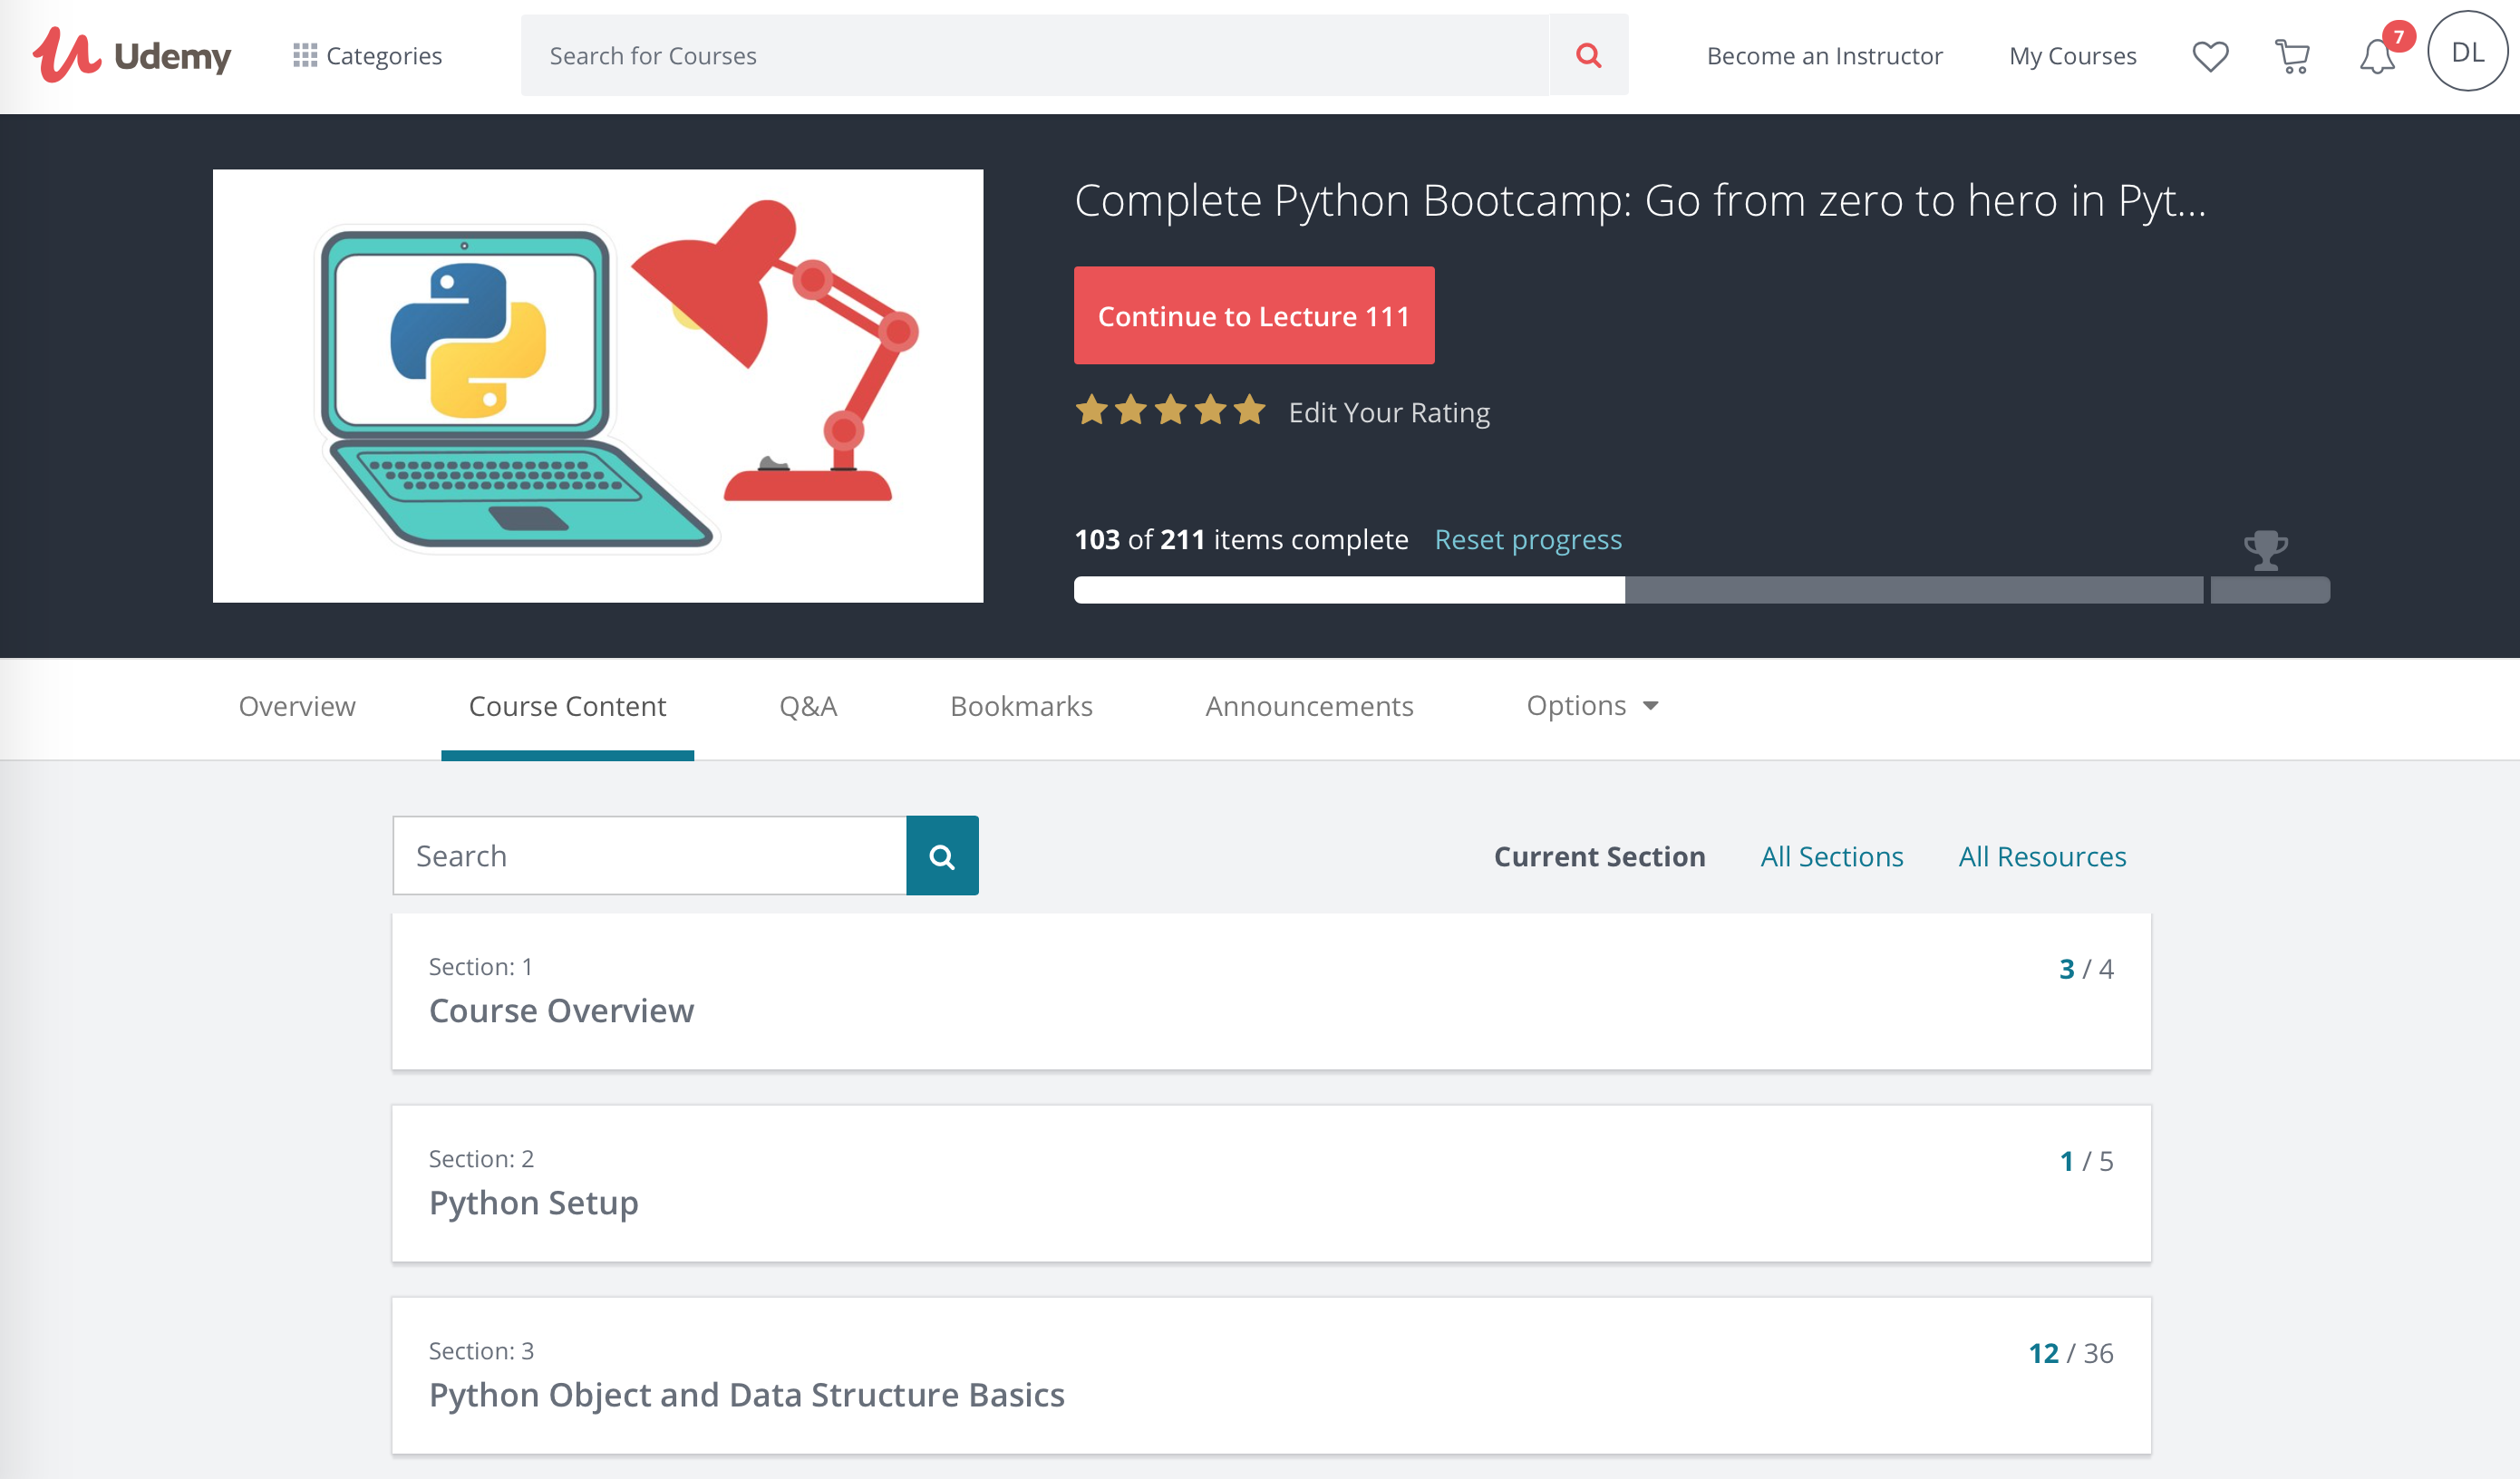Open the notifications bell icon
2520x1479 pixels.
click(x=2378, y=56)
